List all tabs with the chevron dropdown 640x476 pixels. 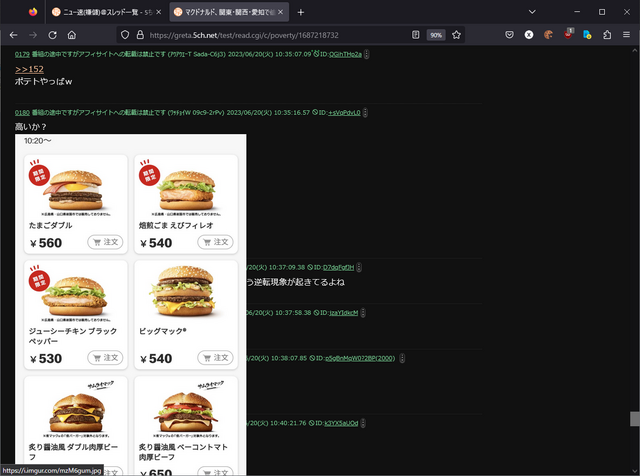tap(532, 12)
